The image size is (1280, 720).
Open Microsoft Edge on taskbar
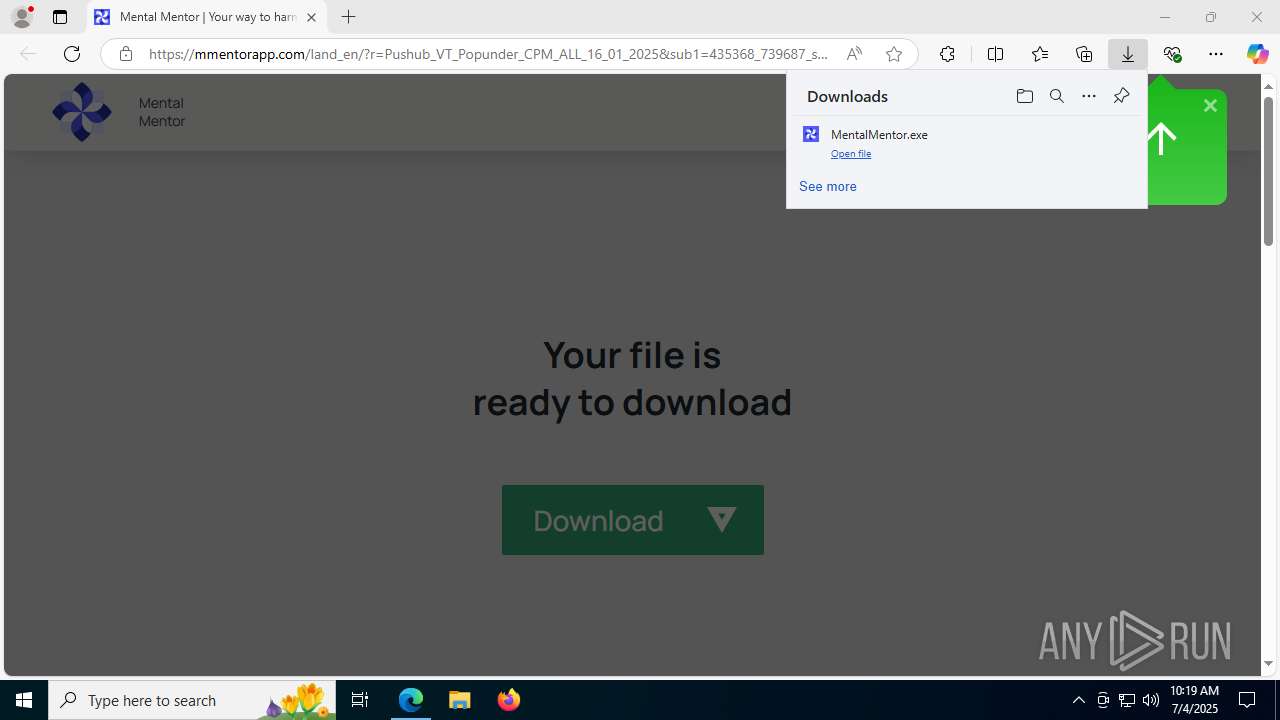tap(411, 700)
